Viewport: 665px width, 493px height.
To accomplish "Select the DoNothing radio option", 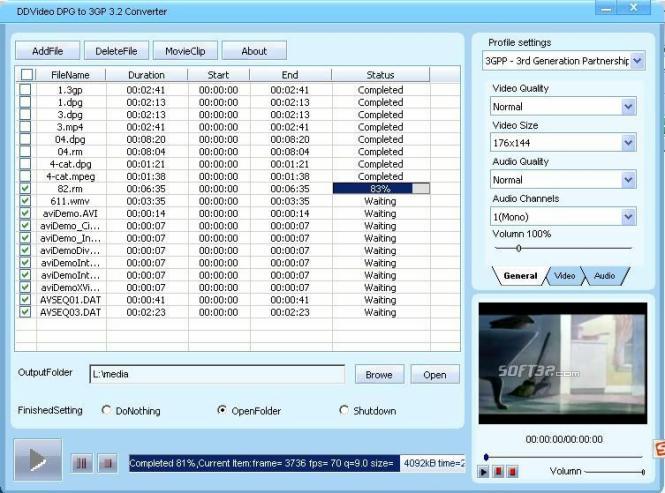I will coord(106,410).
